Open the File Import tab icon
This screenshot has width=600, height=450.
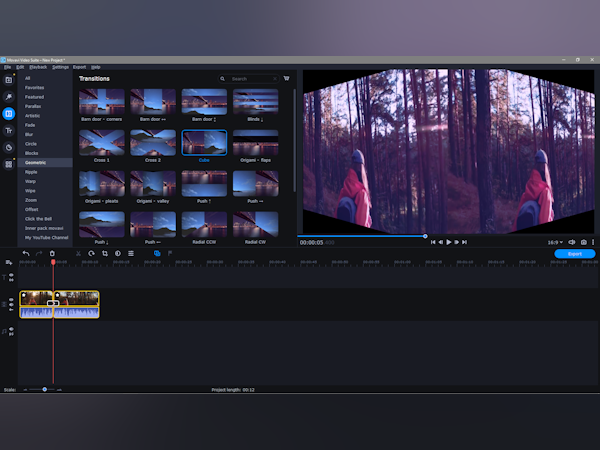[8, 80]
